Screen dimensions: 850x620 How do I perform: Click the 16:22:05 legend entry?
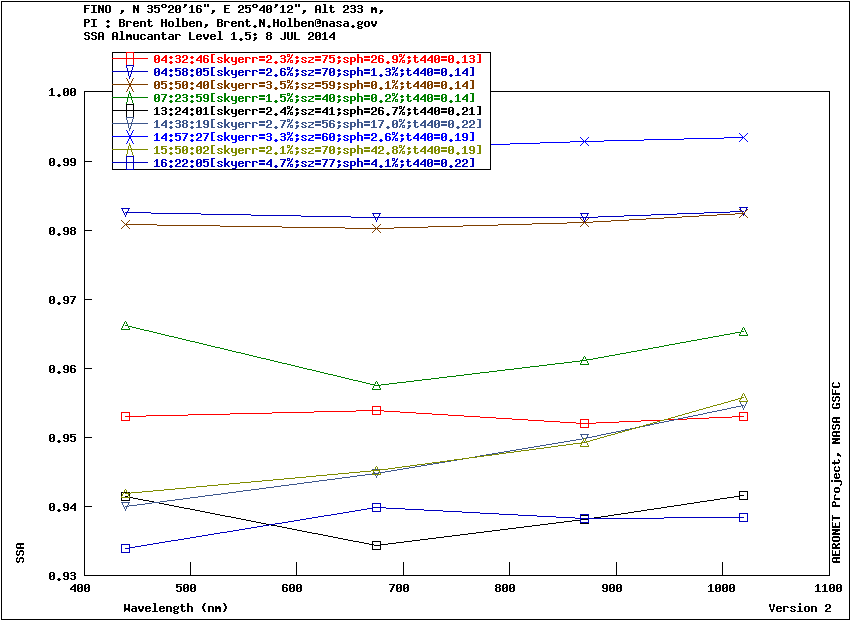click(300, 162)
